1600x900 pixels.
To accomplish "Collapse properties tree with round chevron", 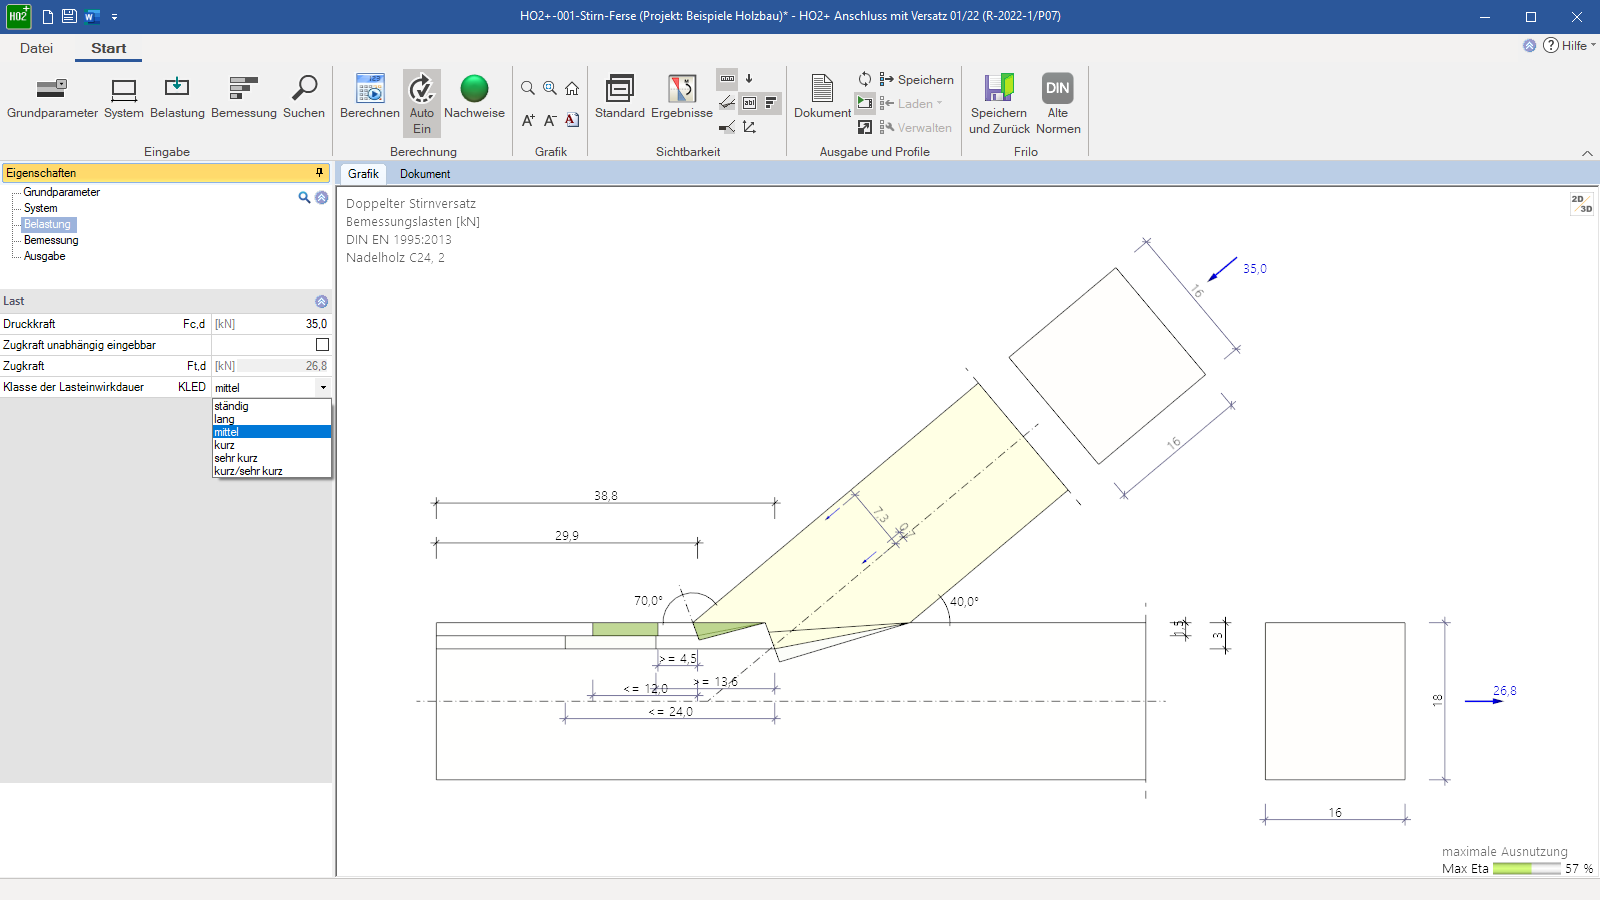I will (x=321, y=197).
